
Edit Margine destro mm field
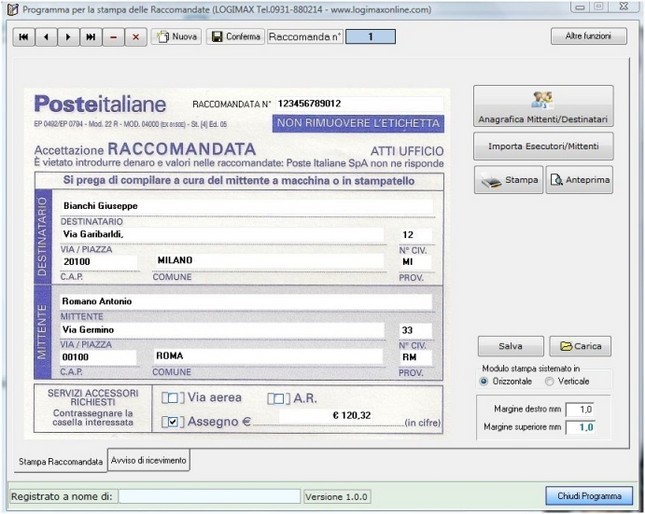point(580,410)
